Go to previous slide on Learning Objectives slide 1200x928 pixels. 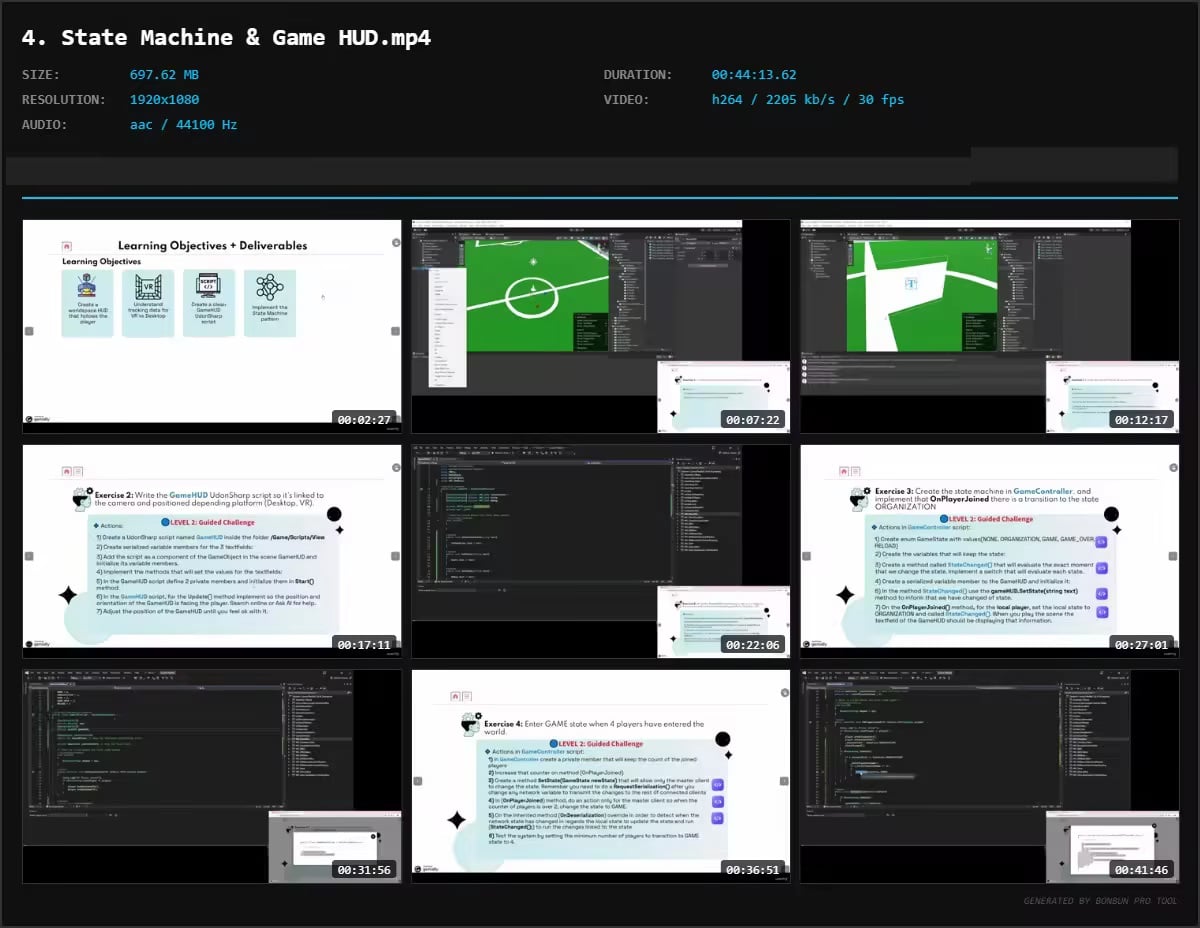pyautogui.click(x=29, y=331)
